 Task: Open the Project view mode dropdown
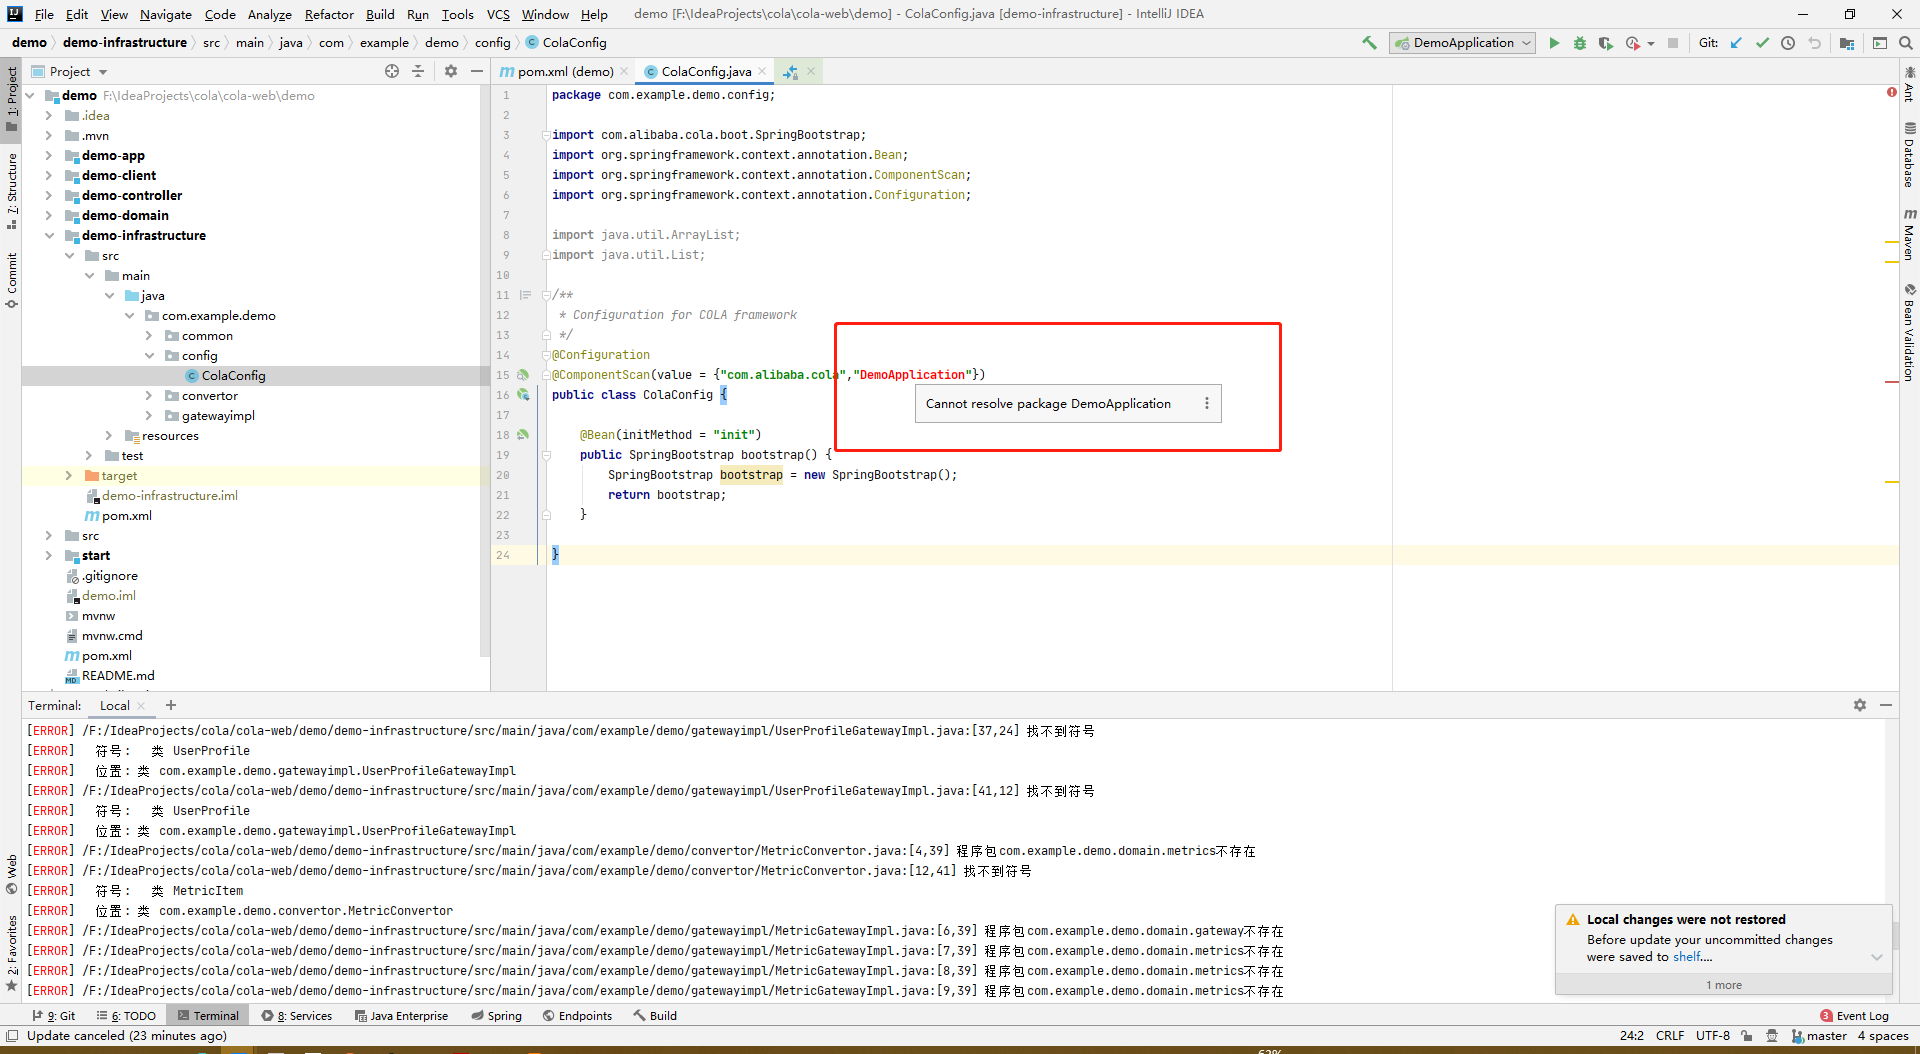click(x=103, y=72)
